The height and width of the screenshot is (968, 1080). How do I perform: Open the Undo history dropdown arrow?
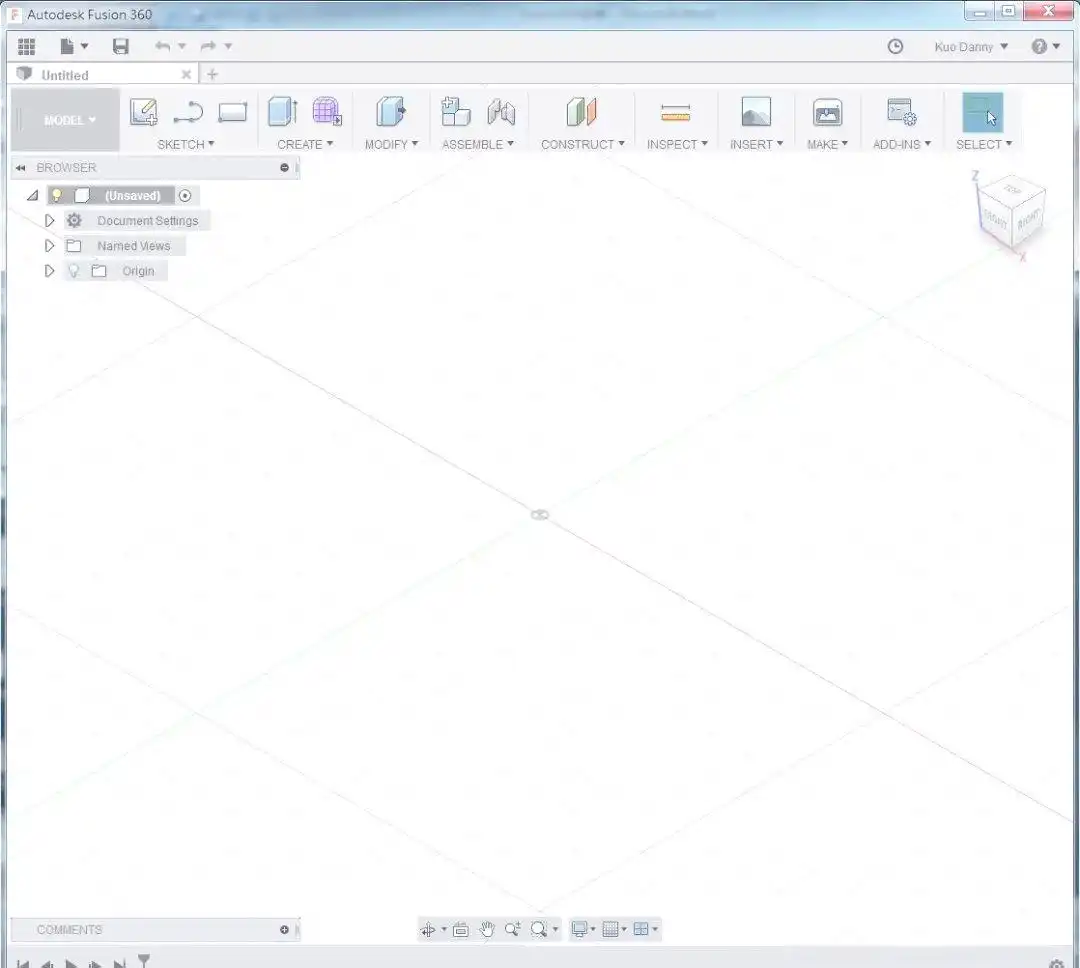pos(182,46)
